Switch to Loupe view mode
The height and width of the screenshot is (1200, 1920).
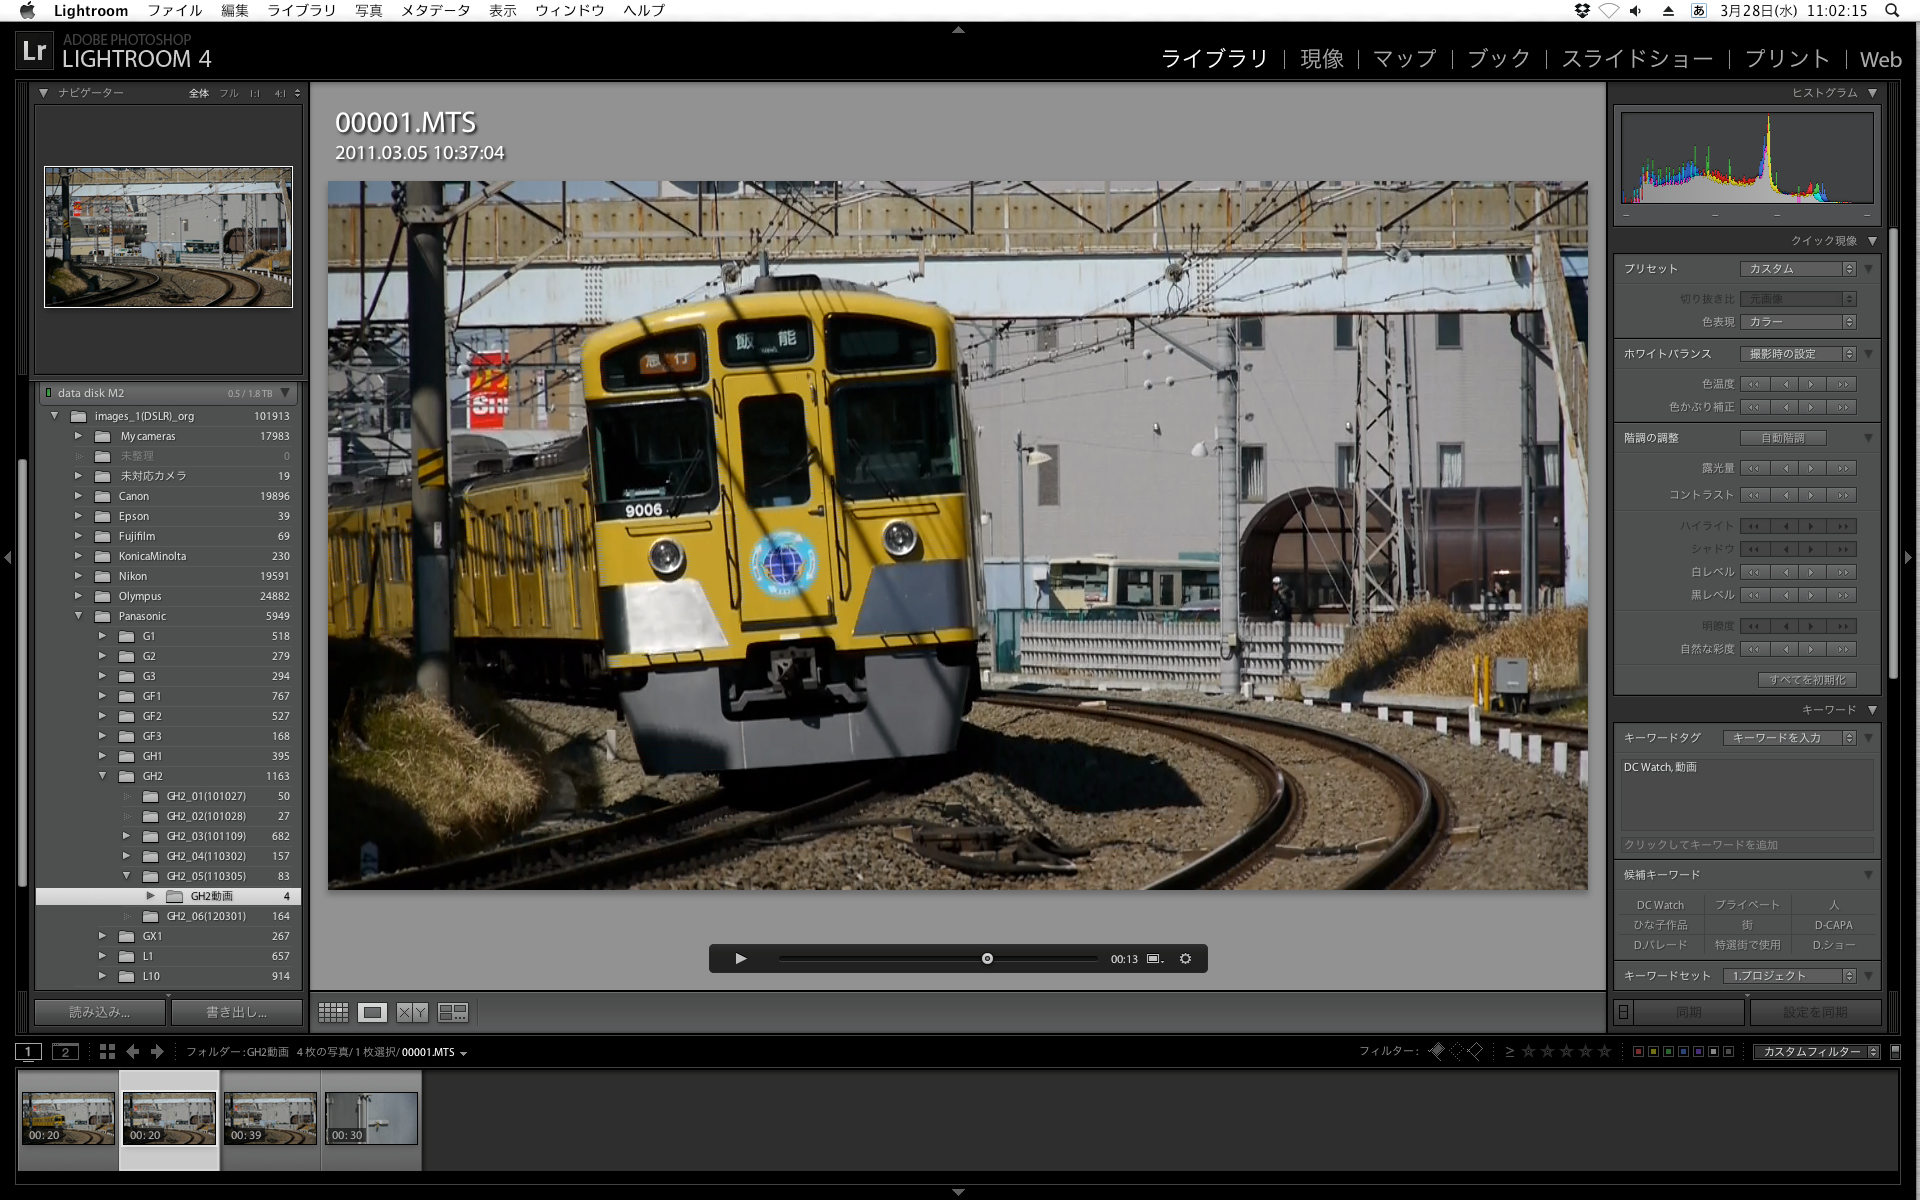point(372,1012)
